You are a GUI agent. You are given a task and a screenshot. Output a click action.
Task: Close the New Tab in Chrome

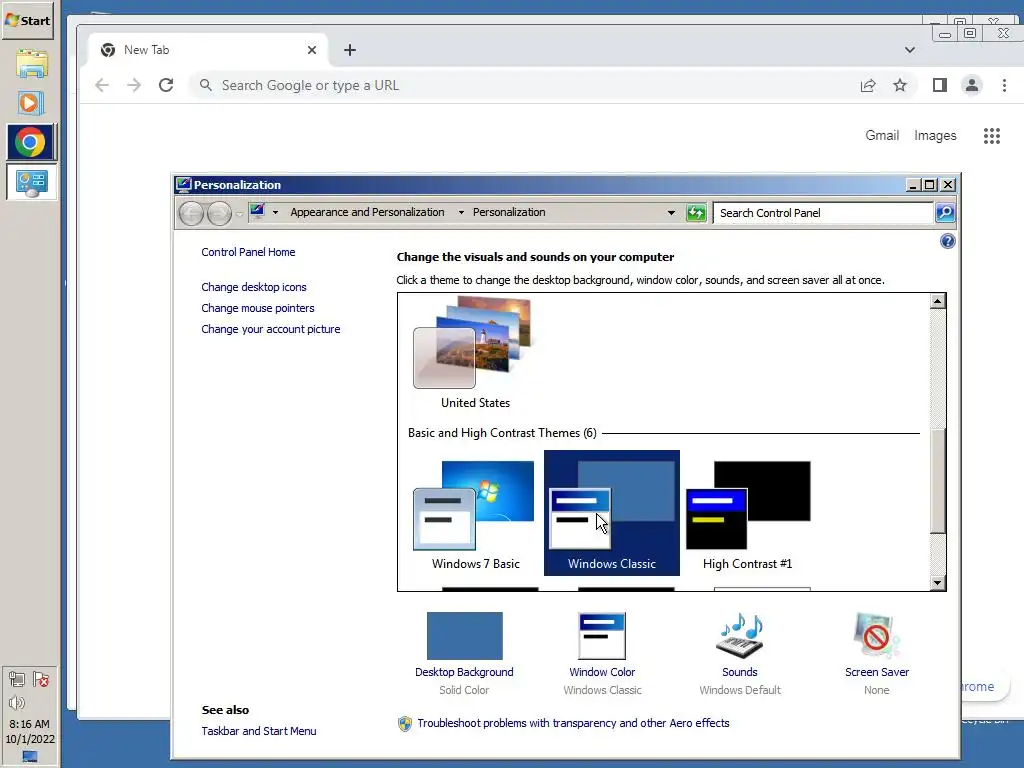pos(312,50)
